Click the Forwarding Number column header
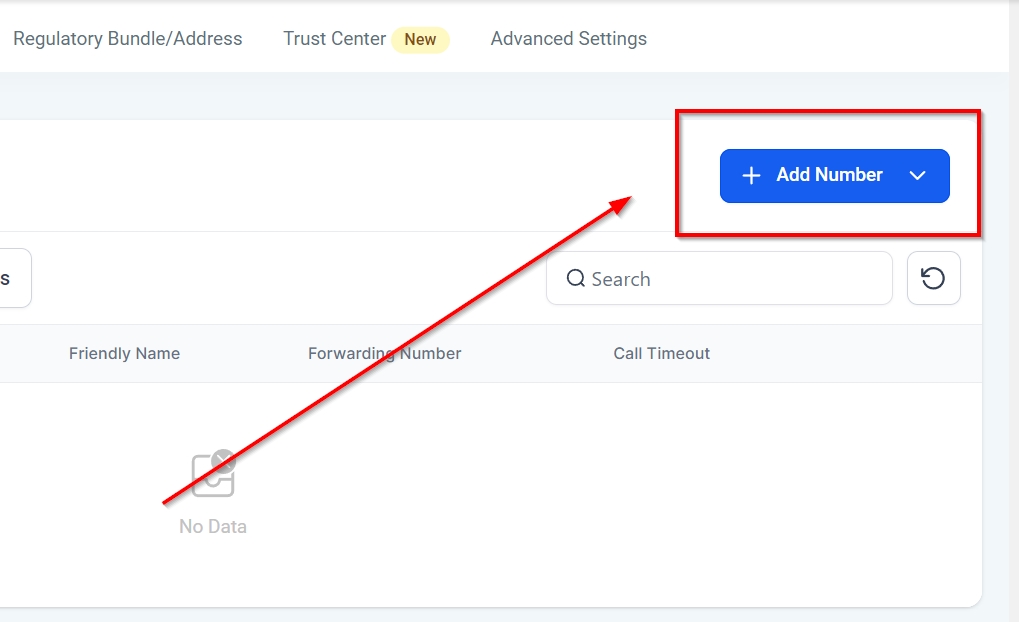Screen dimensions: 1019x622 pyautogui.click(x=384, y=353)
